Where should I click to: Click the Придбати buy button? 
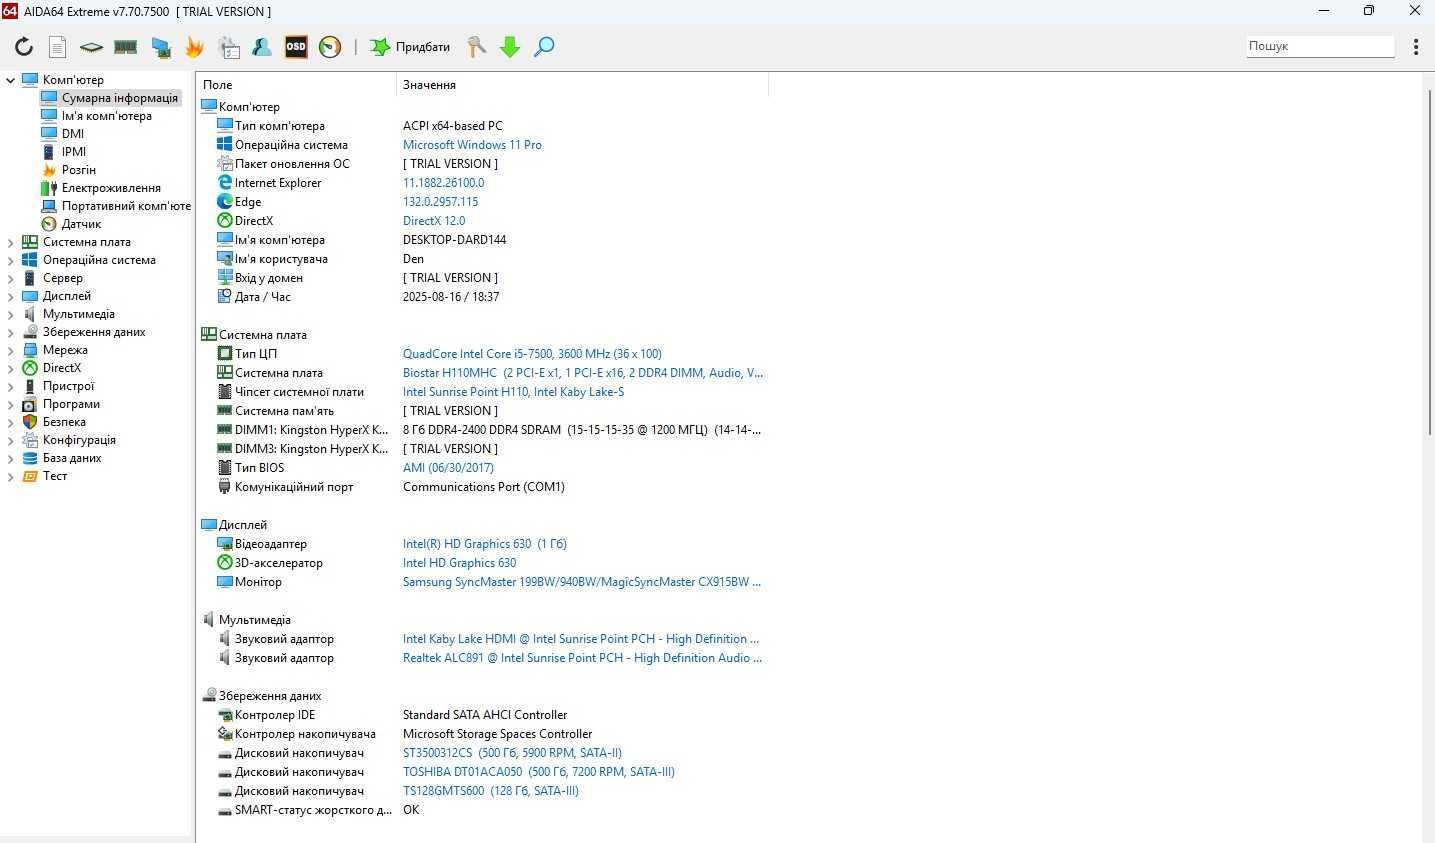[x=410, y=47]
